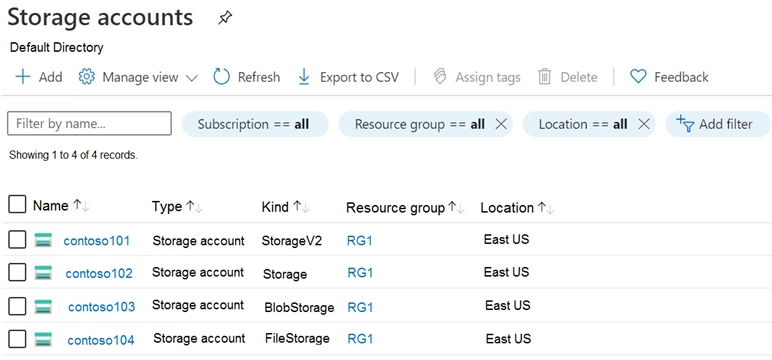Screen dimensions: 772x360
Task: Click the contoso104 storage account icon
Action: (43, 339)
